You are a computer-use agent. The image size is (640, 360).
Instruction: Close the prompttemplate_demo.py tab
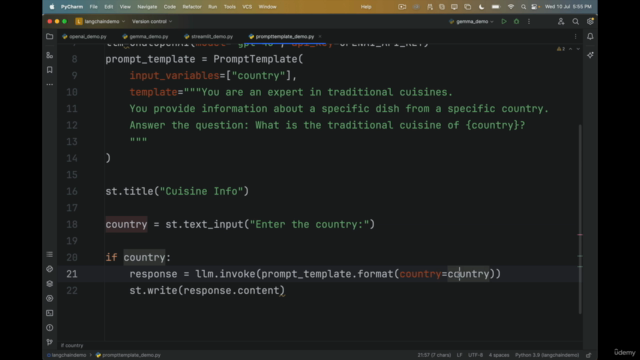point(320,36)
